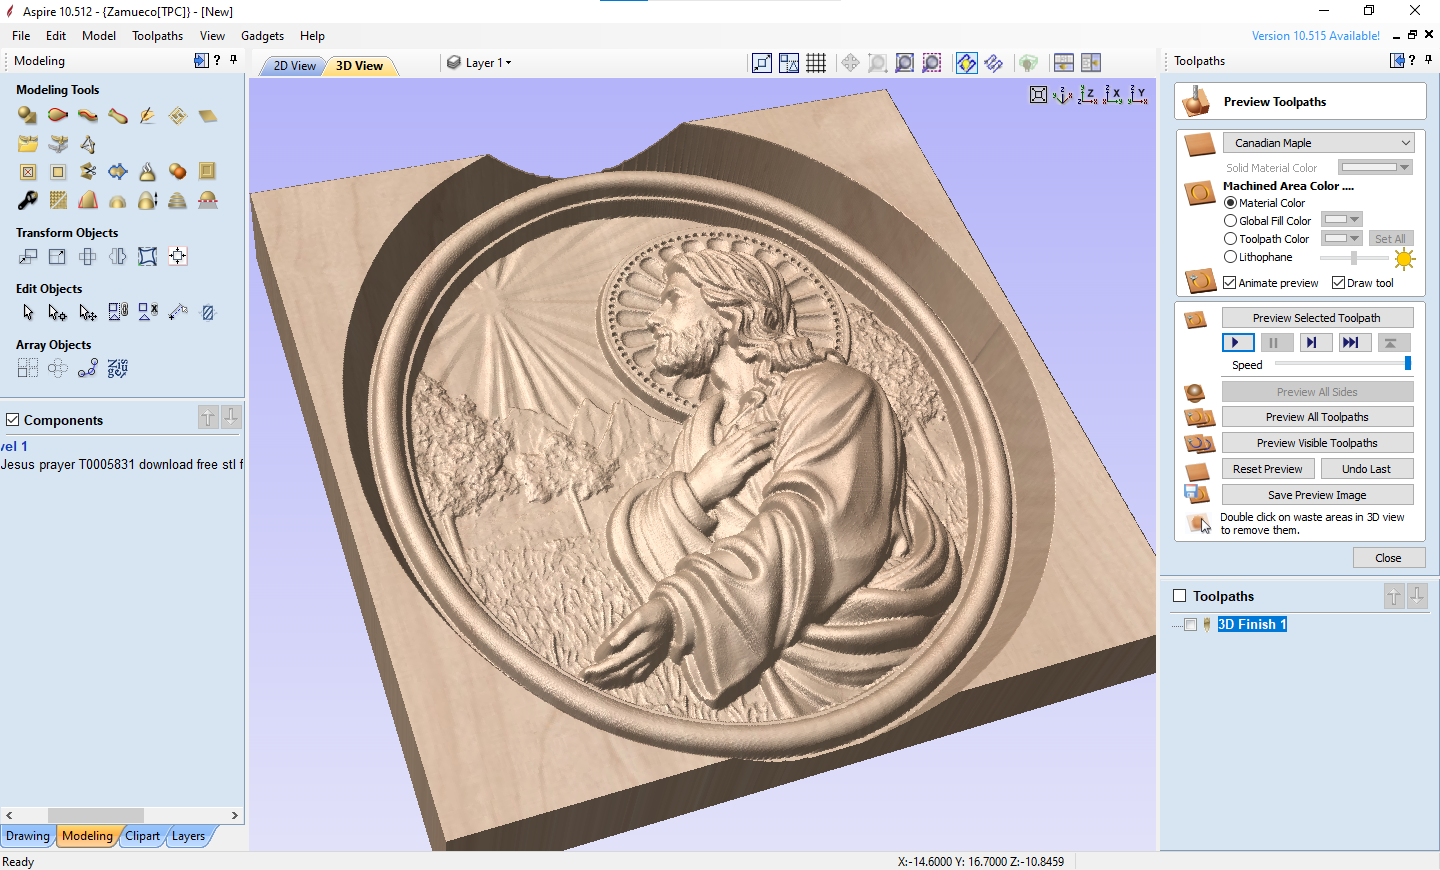The width and height of the screenshot is (1440, 870).
Task: Click the Array Copy tool icon
Action: [28, 368]
